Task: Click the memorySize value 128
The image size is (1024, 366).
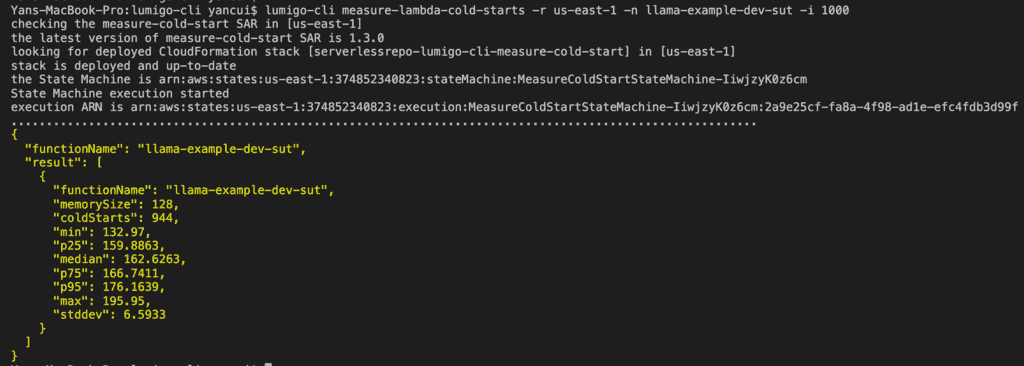Action: (149, 204)
